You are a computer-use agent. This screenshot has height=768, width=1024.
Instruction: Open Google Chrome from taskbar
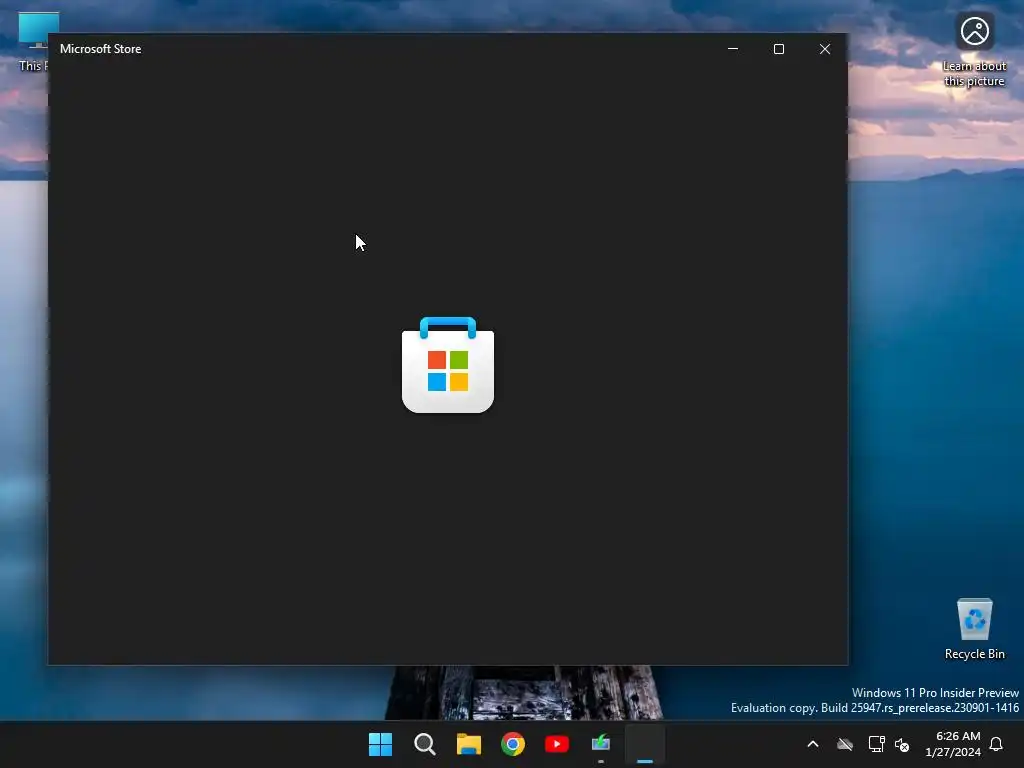(x=513, y=744)
